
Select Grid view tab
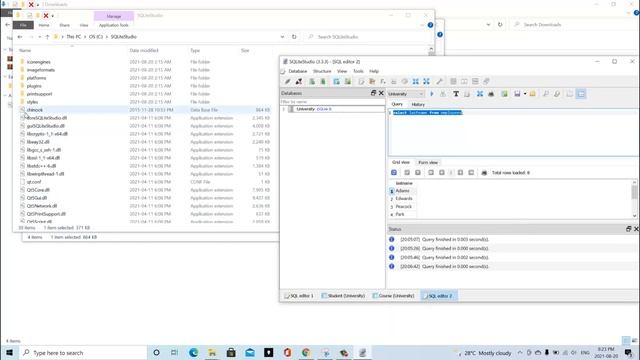click(x=401, y=162)
